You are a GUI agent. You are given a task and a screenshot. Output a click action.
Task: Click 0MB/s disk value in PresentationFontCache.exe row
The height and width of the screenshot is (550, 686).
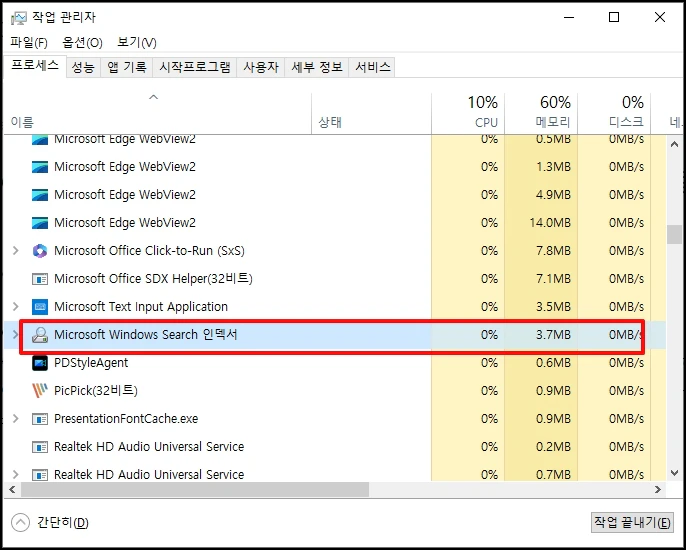(x=626, y=419)
